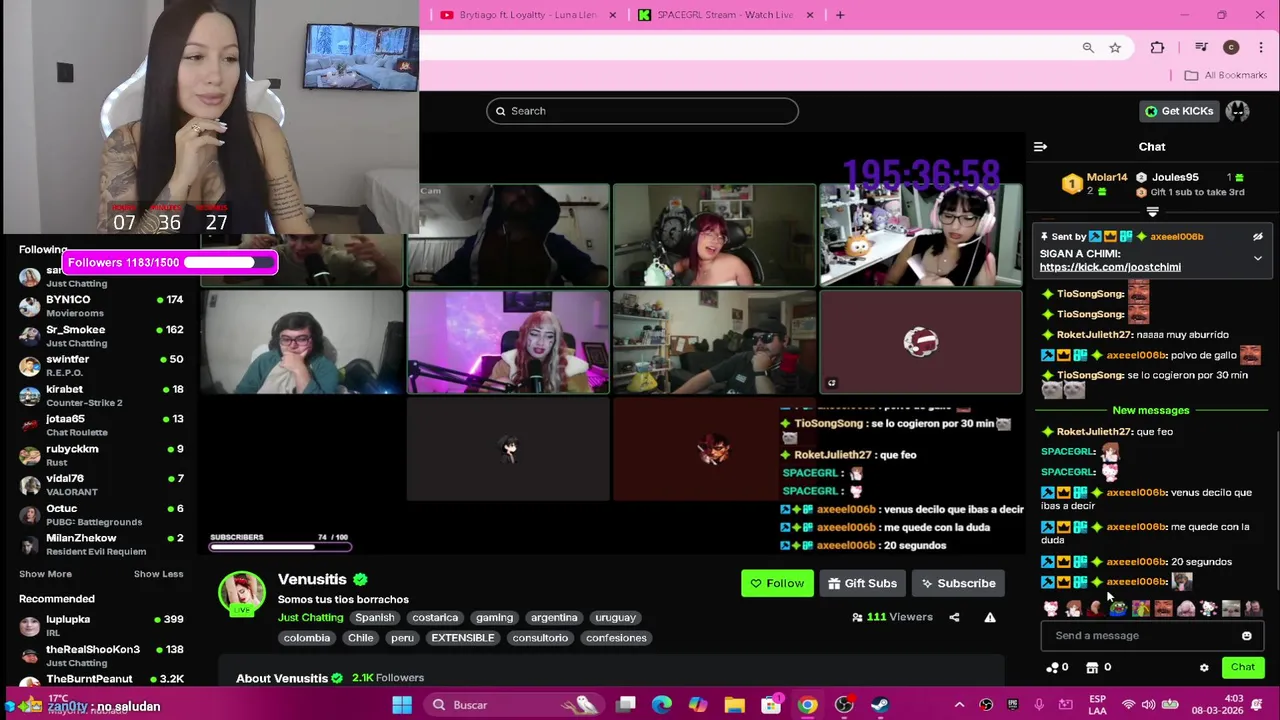
Task: Click the Kick Search field
Action: click(x=642, y=111)
